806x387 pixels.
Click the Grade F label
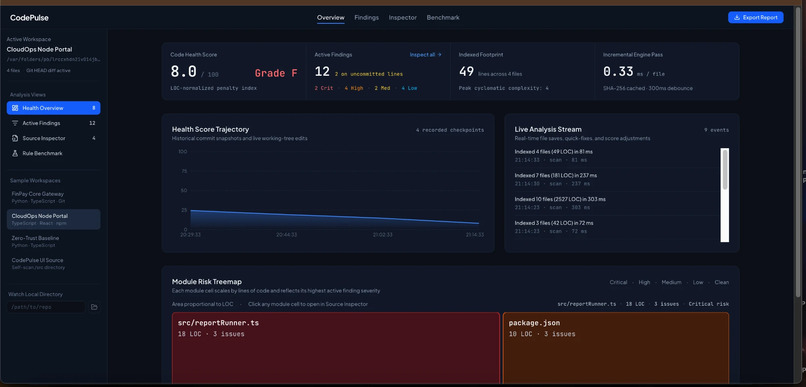click(x=276, y=73)
